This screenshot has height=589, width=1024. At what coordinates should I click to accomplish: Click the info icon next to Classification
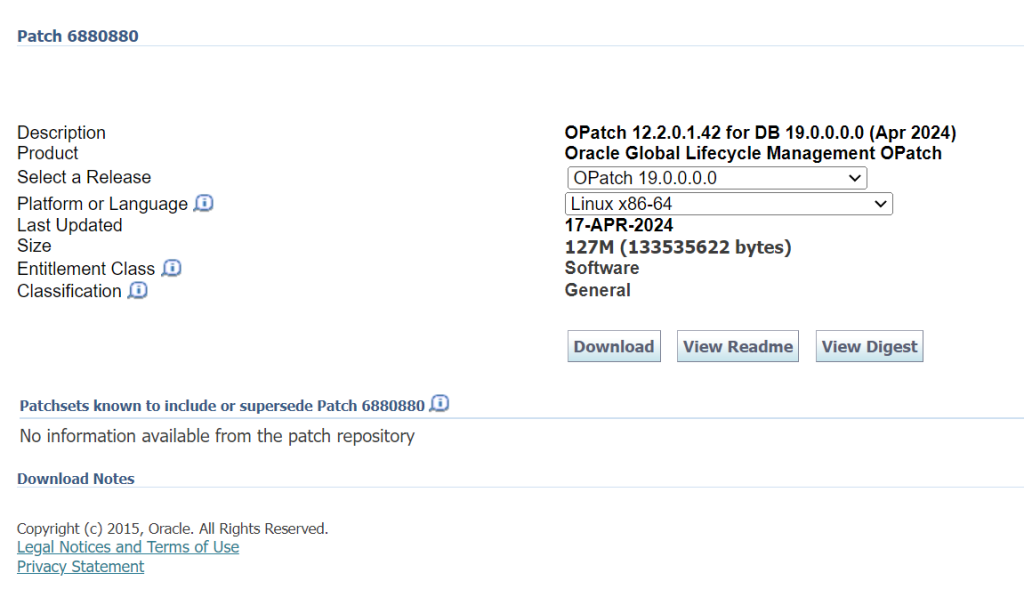coord(138,290)
